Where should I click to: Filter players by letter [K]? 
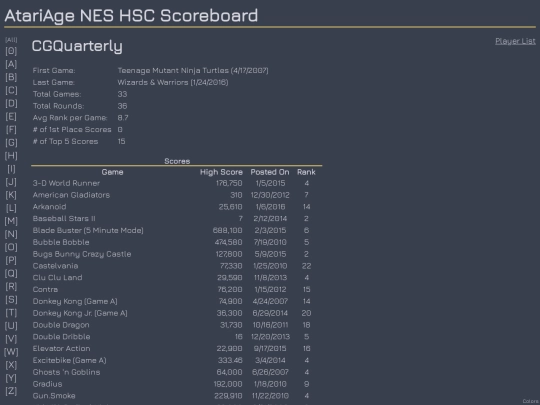pos(11,195)
